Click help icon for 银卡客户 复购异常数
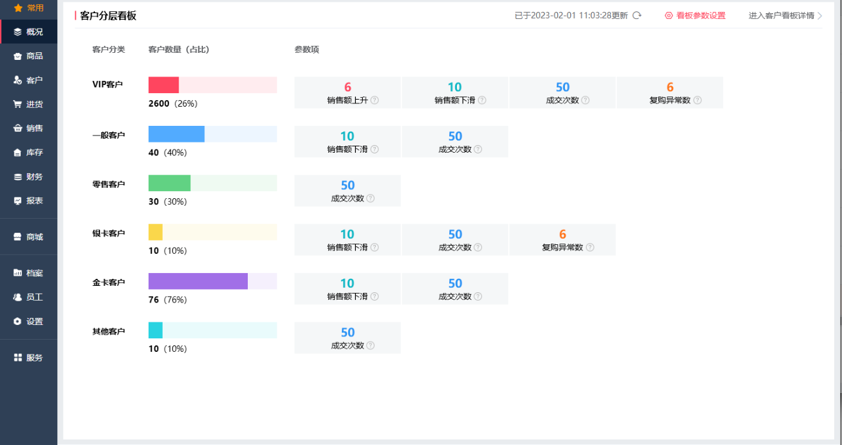Screen dimensions: 842x445 coord(590,247)
